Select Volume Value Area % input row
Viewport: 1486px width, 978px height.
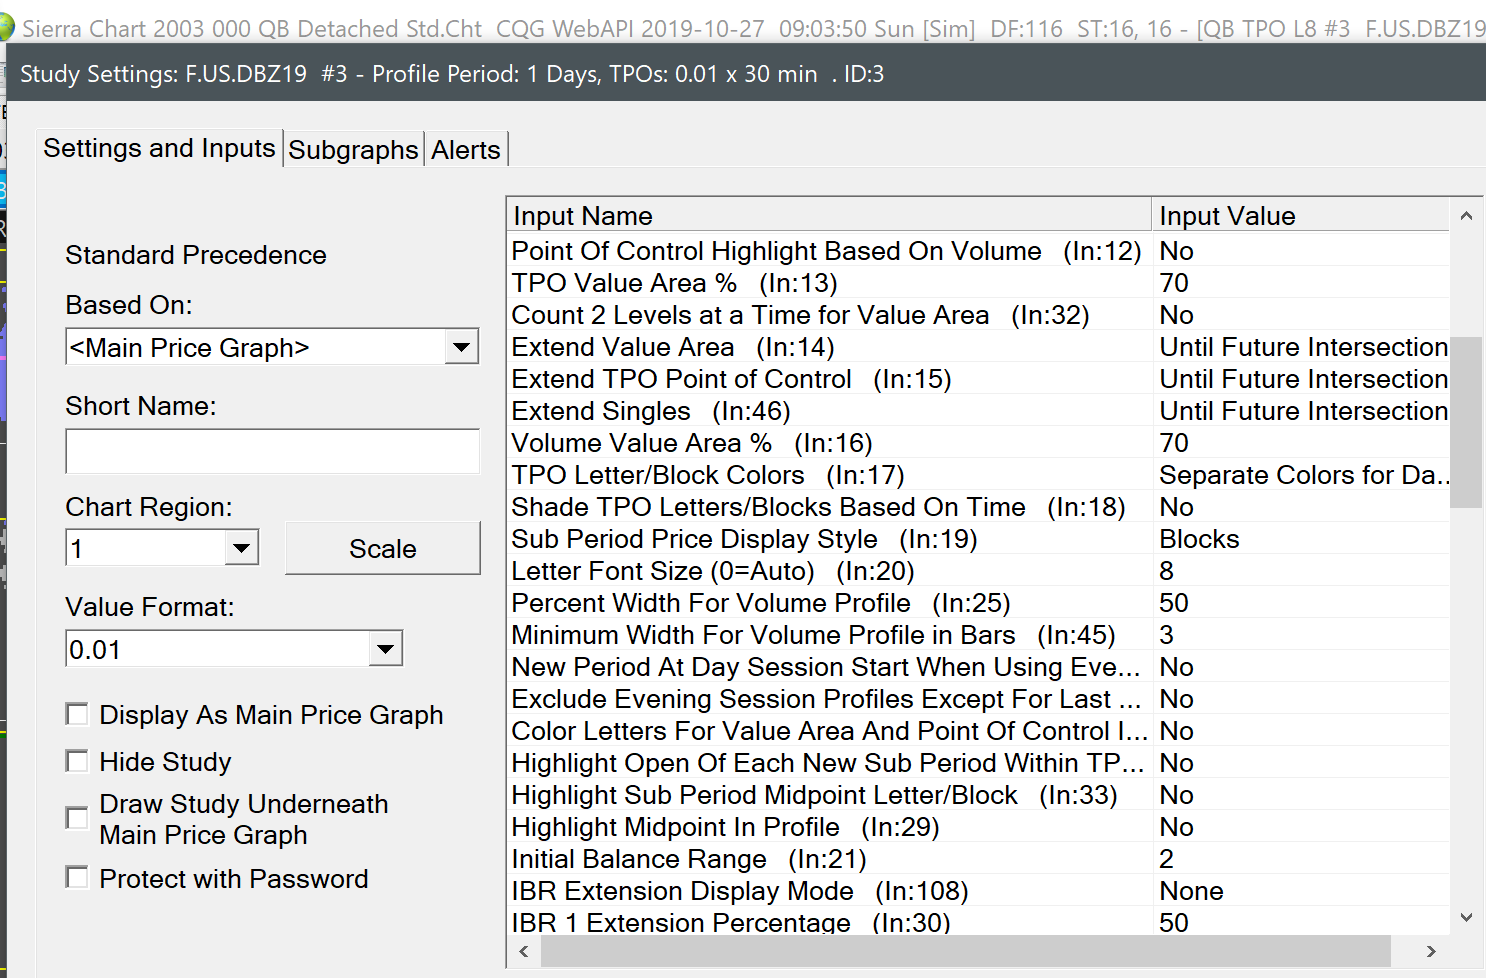point(978,443)
